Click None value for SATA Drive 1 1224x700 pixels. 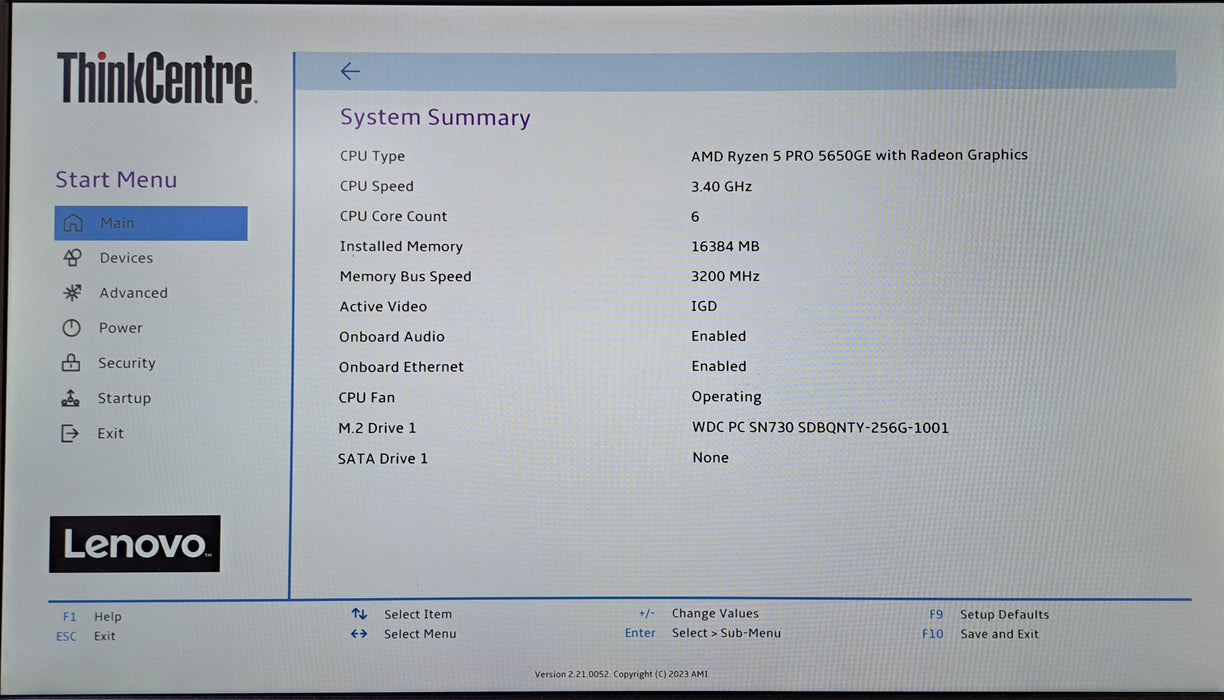[710, 457]
